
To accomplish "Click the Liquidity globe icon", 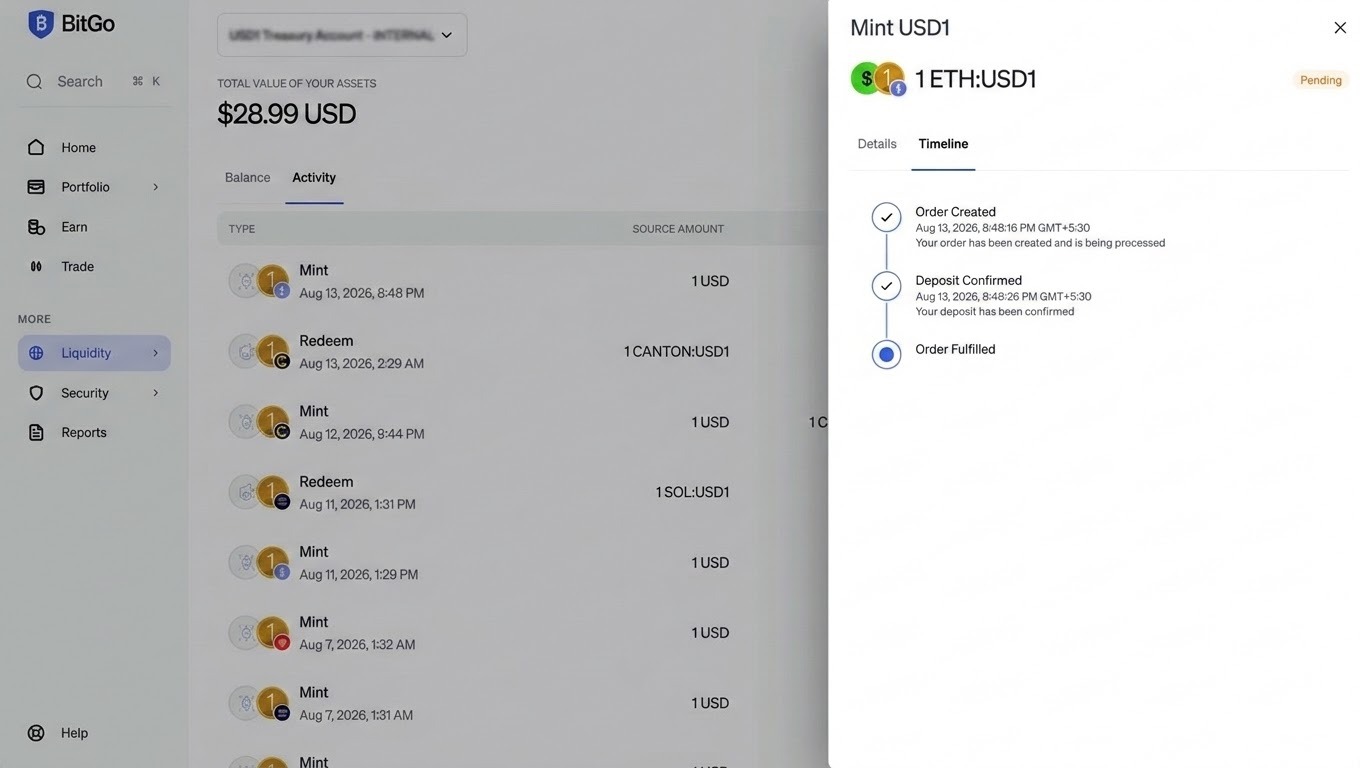I will tap(36, 353).
